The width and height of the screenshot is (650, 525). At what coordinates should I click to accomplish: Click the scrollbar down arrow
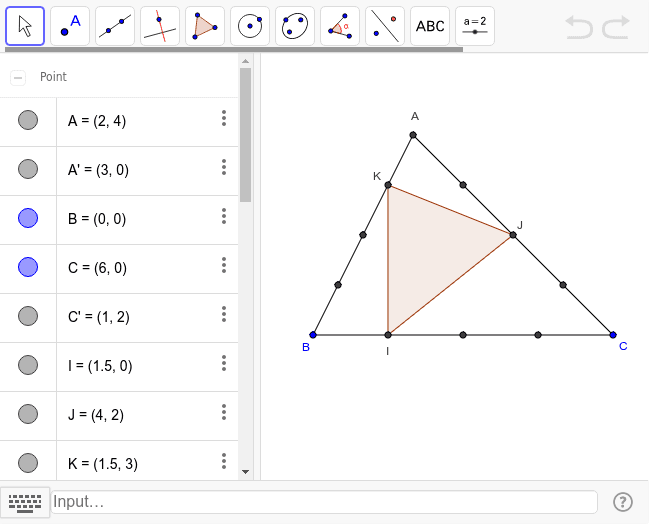click(x=245, y=472)
